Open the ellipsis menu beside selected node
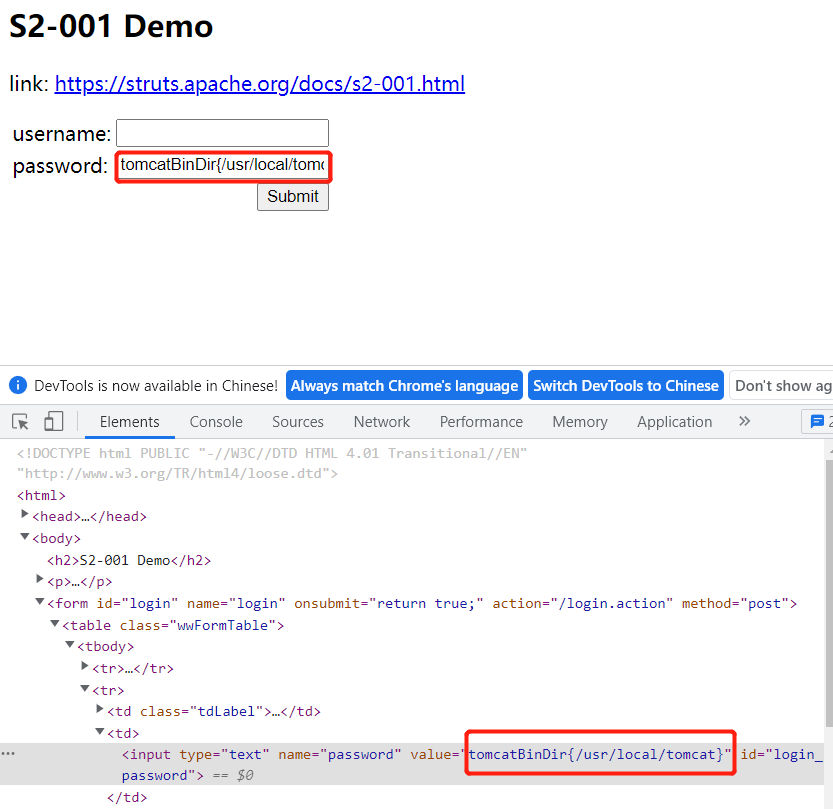 (8, 754)
